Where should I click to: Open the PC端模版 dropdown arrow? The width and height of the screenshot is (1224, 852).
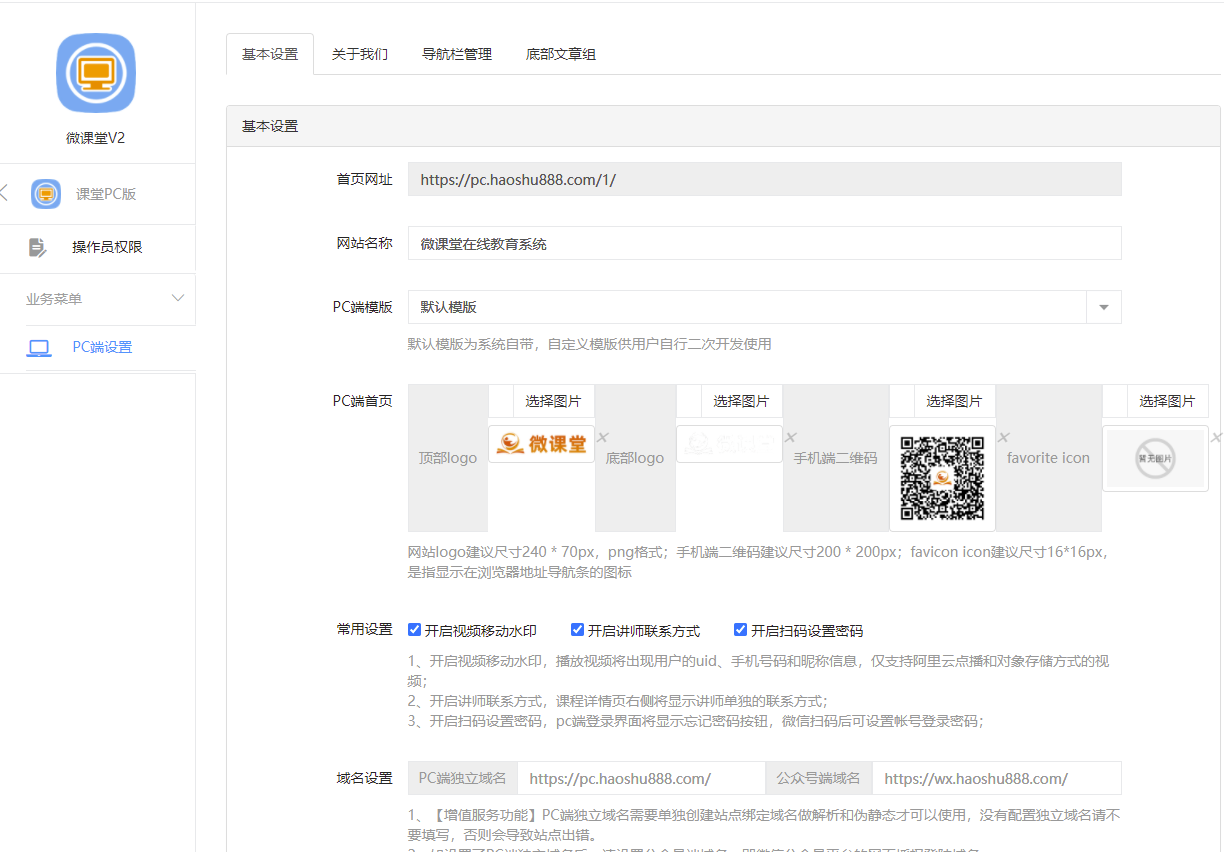1104,307
